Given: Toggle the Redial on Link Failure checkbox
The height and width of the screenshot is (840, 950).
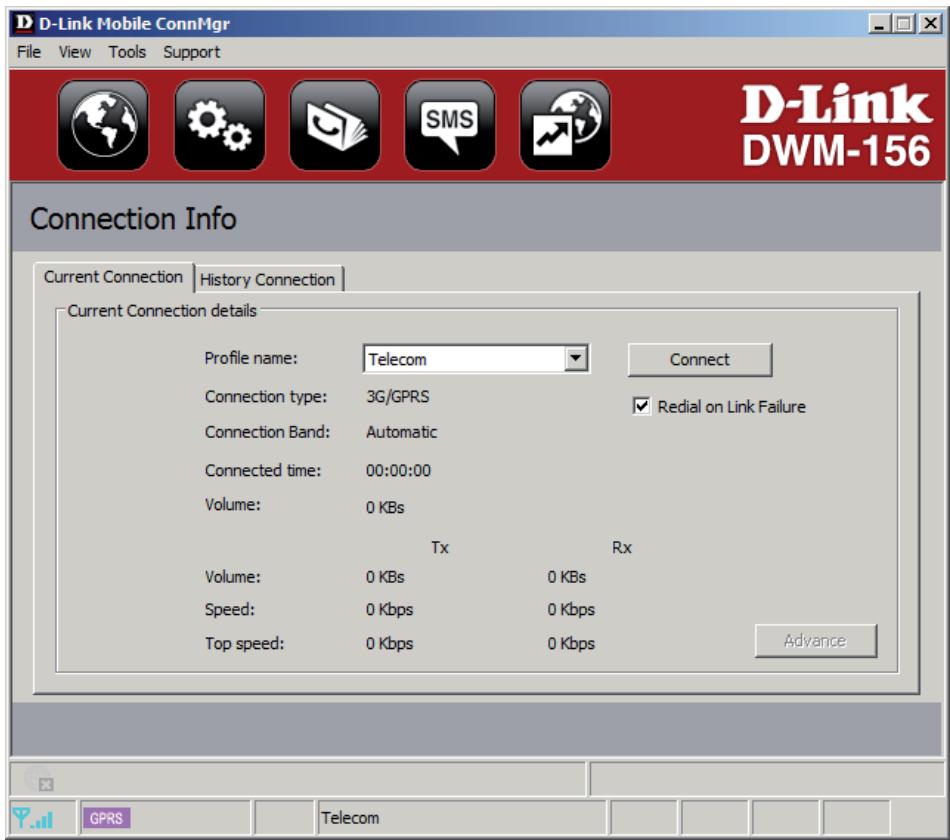Looking at the screenshot, I should (x=641, y=406).
